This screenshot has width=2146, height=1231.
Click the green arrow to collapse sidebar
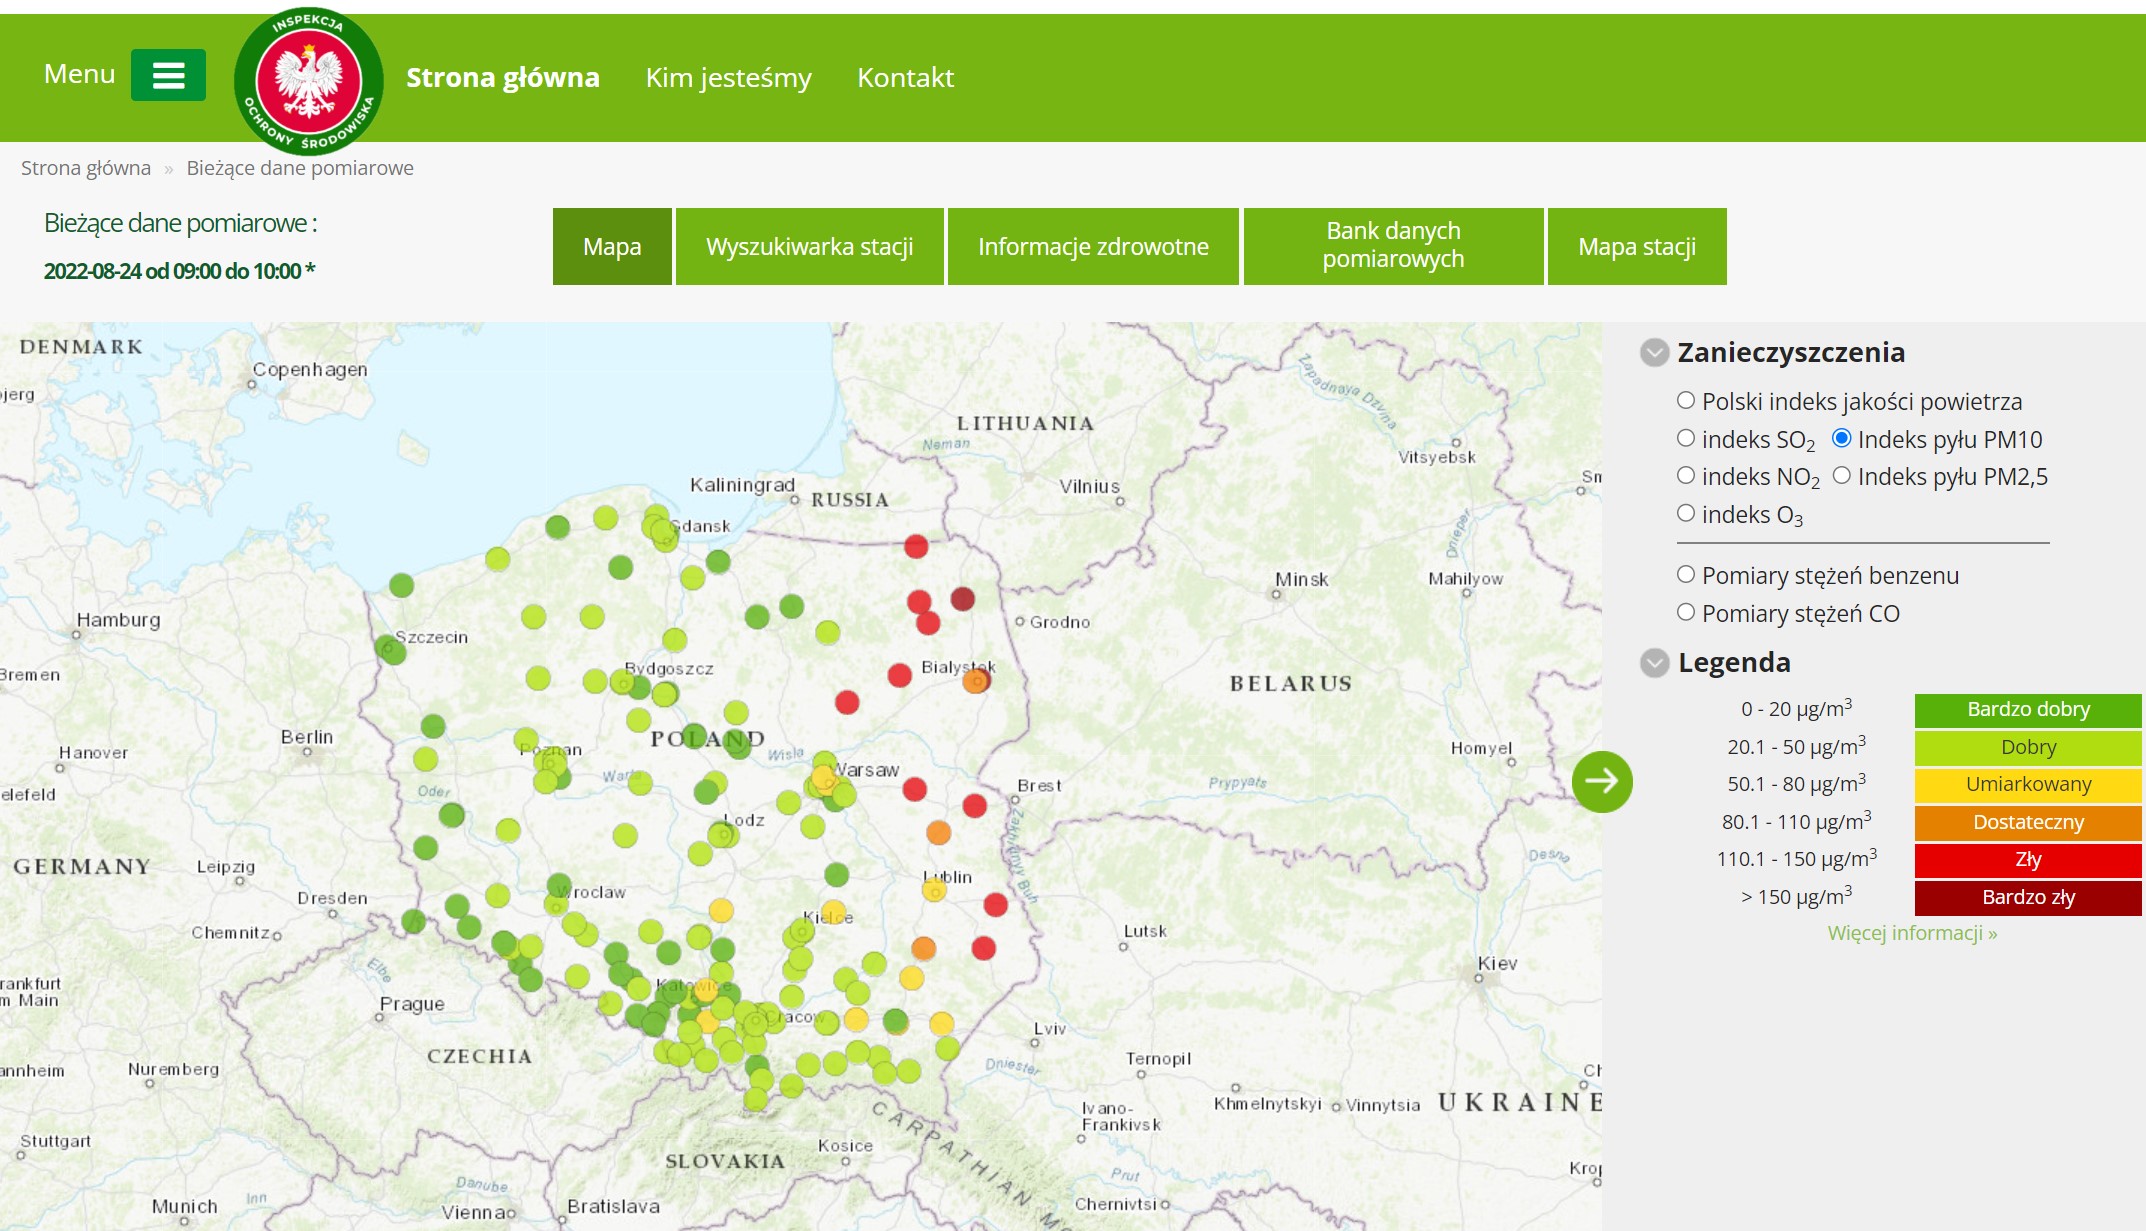point(1601,781)
